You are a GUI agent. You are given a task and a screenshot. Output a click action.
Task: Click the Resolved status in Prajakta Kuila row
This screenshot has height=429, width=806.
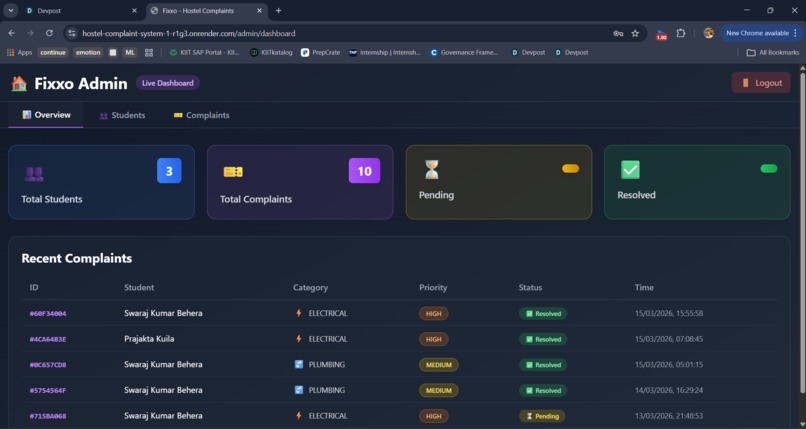click(x=543, y=339)
